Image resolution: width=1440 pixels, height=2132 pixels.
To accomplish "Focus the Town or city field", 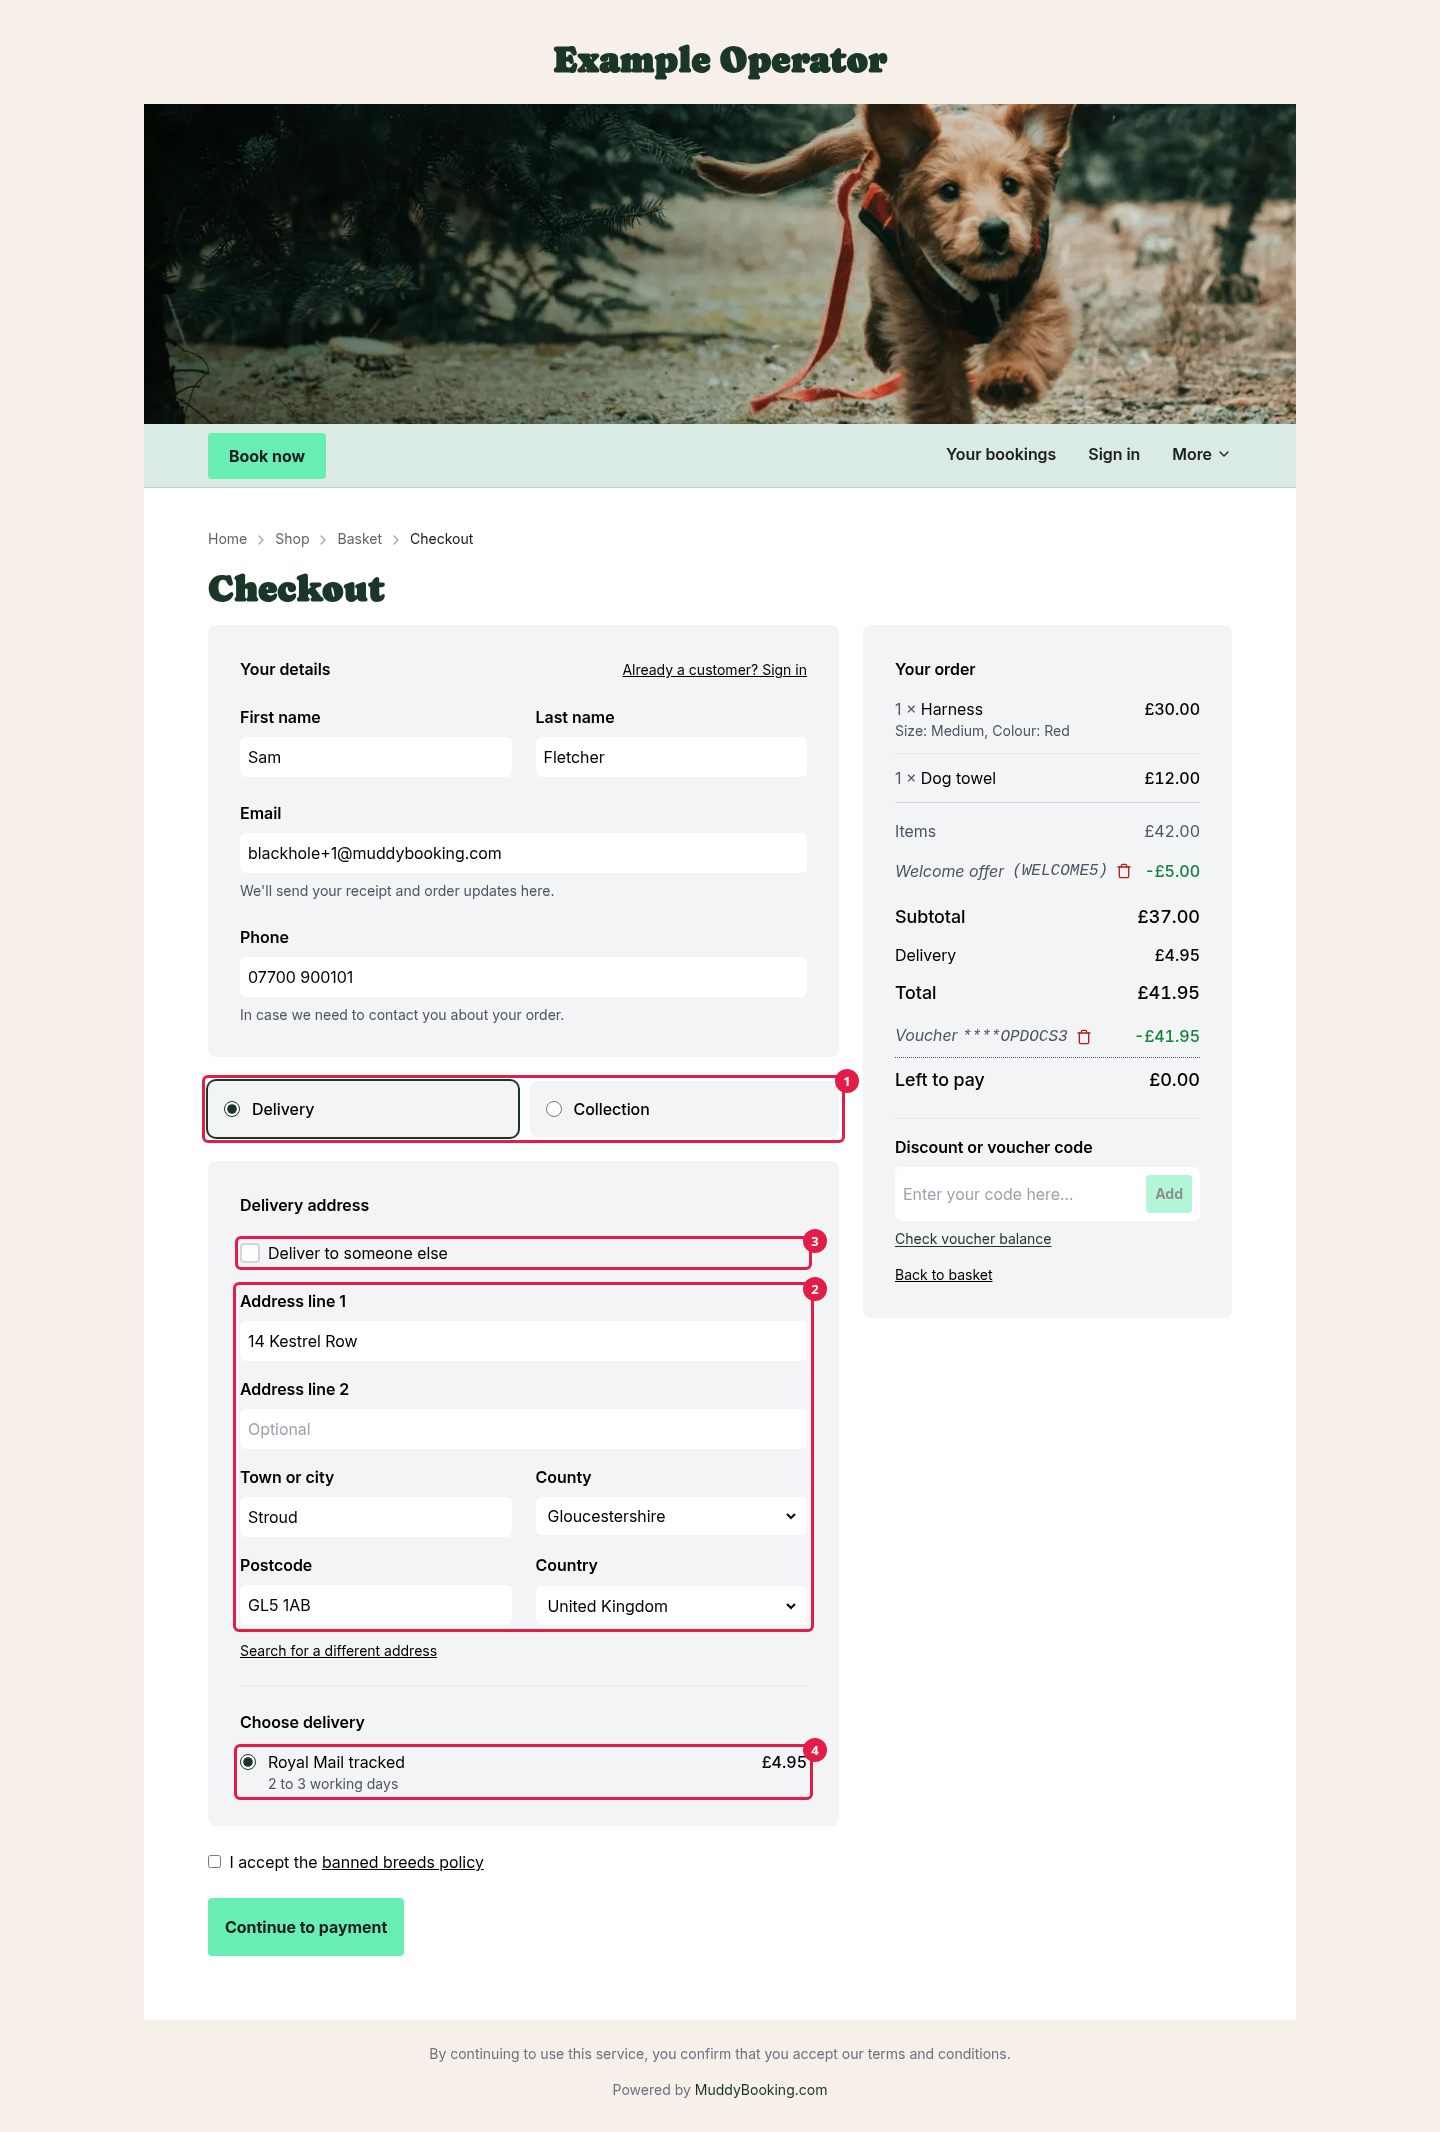I will 376,1517.
